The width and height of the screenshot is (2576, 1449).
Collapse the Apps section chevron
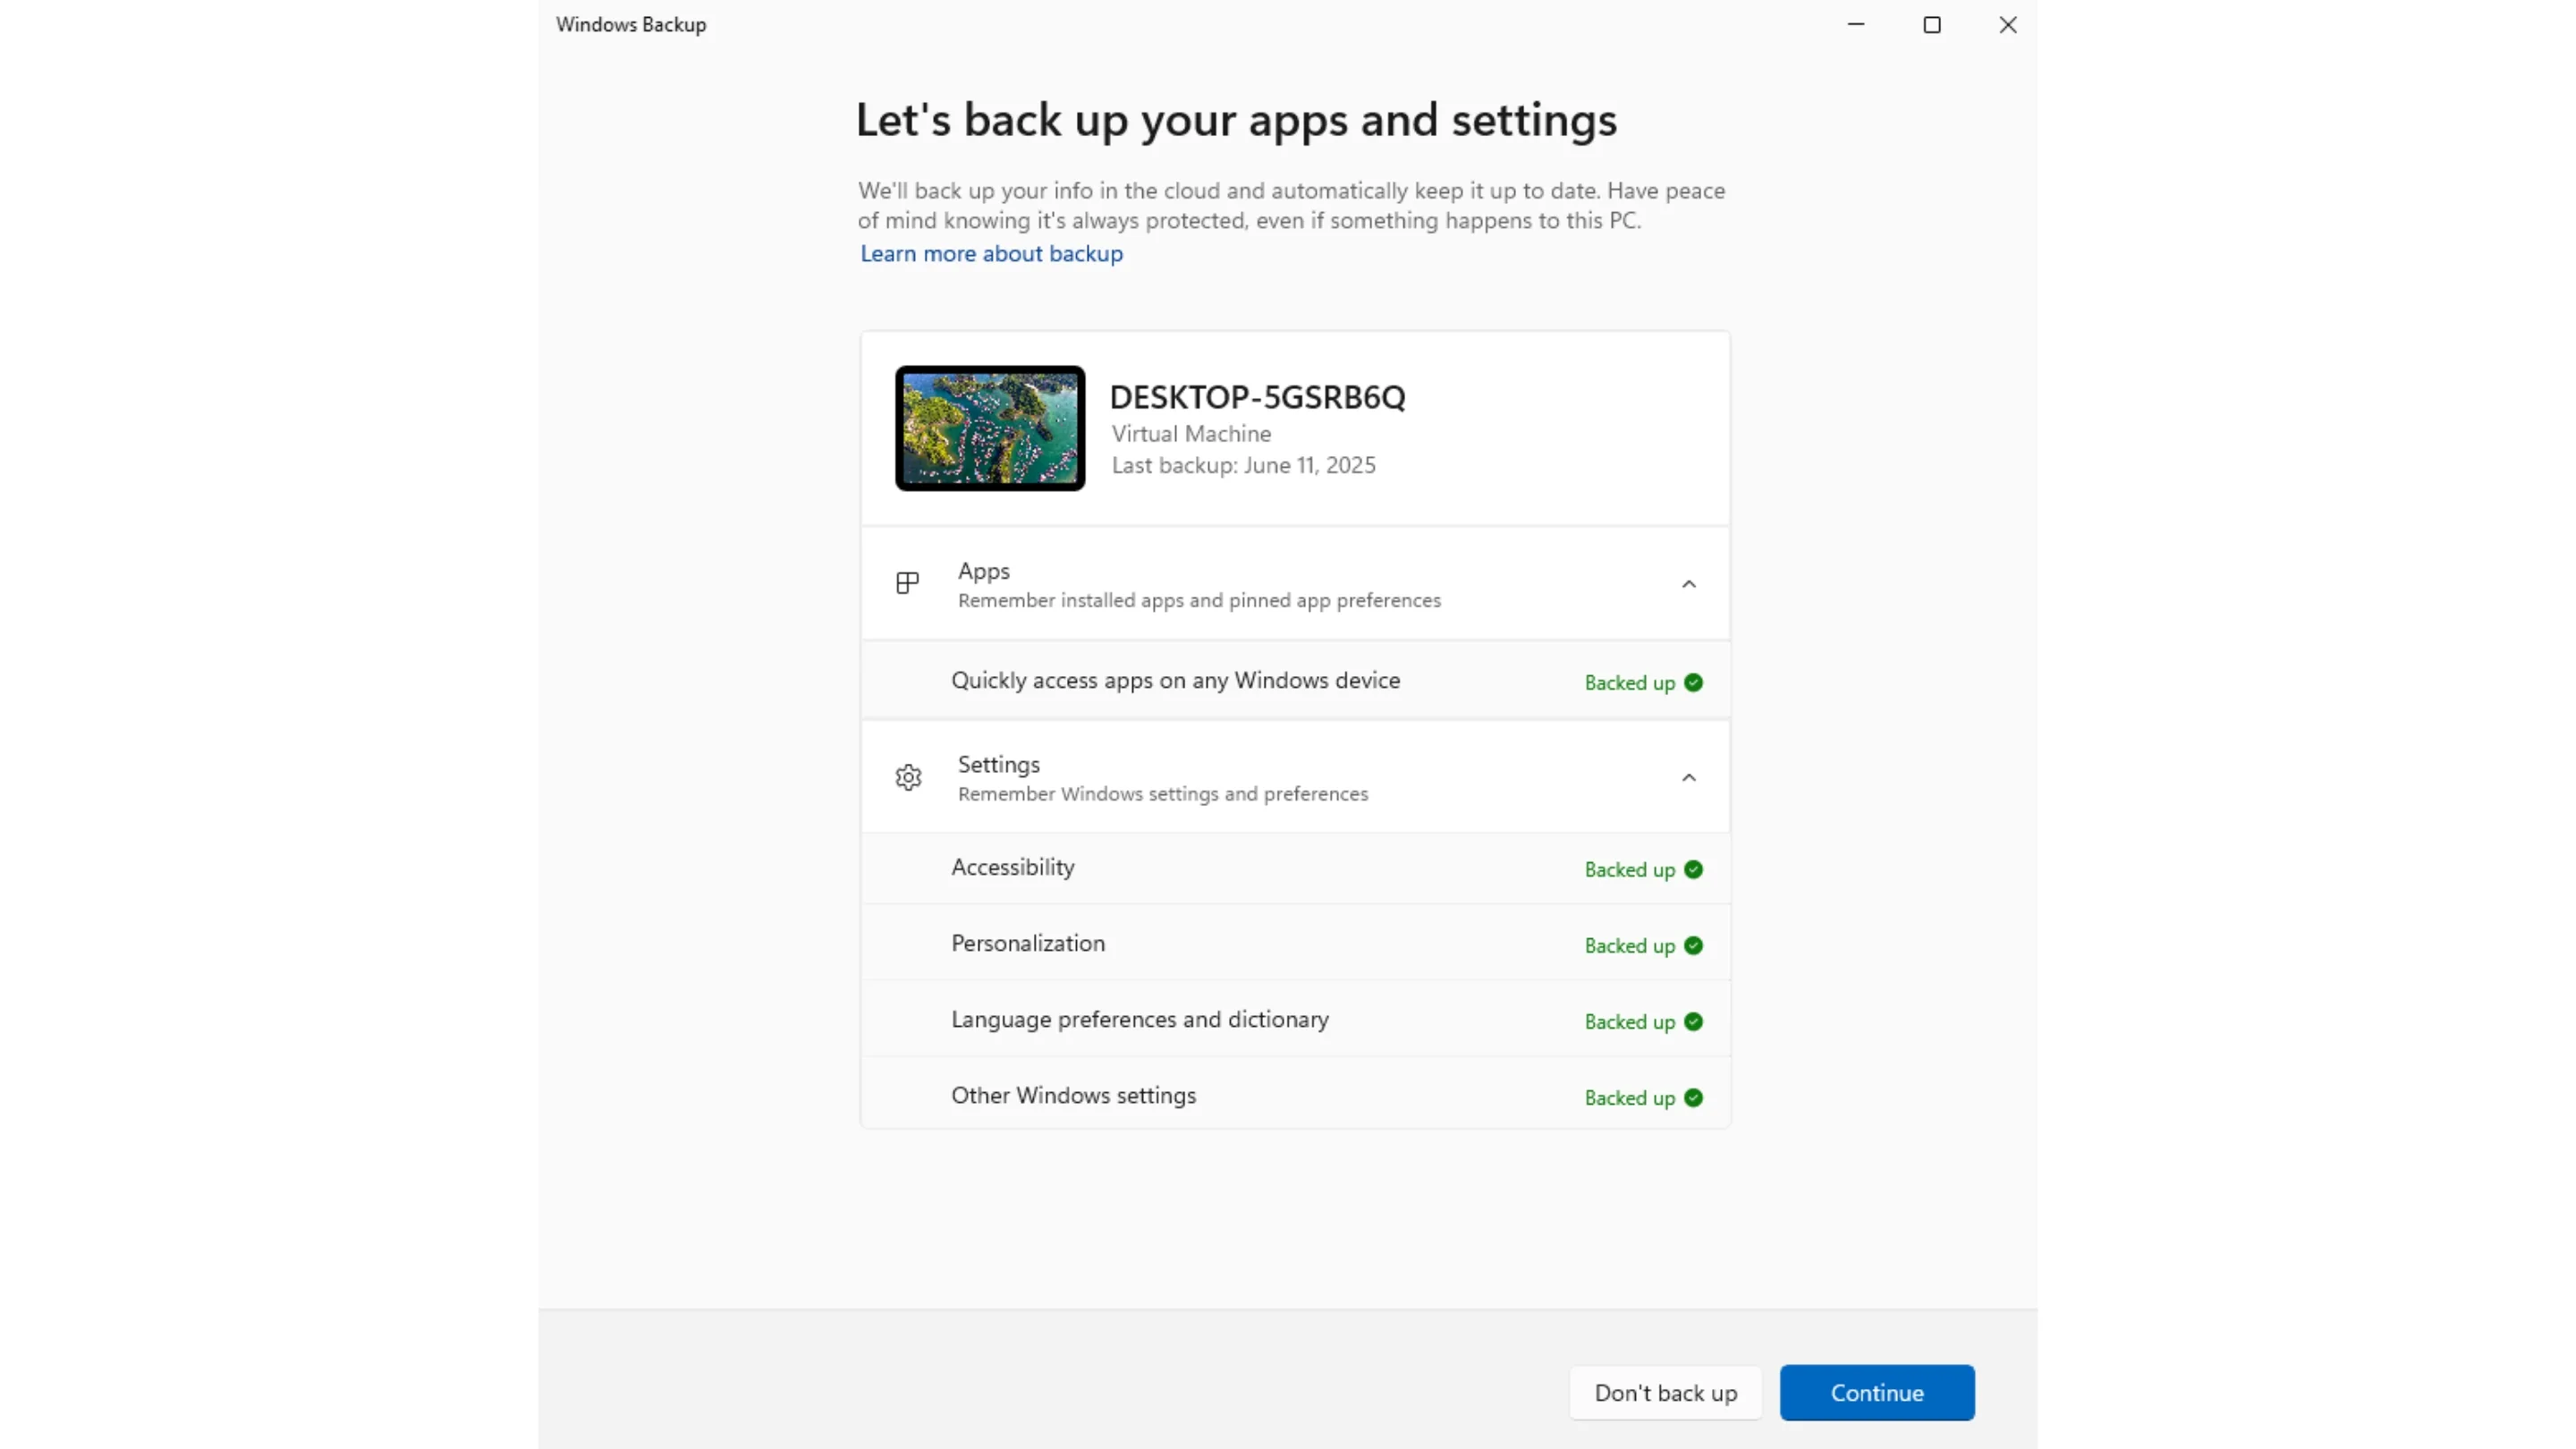(1689, 584)
